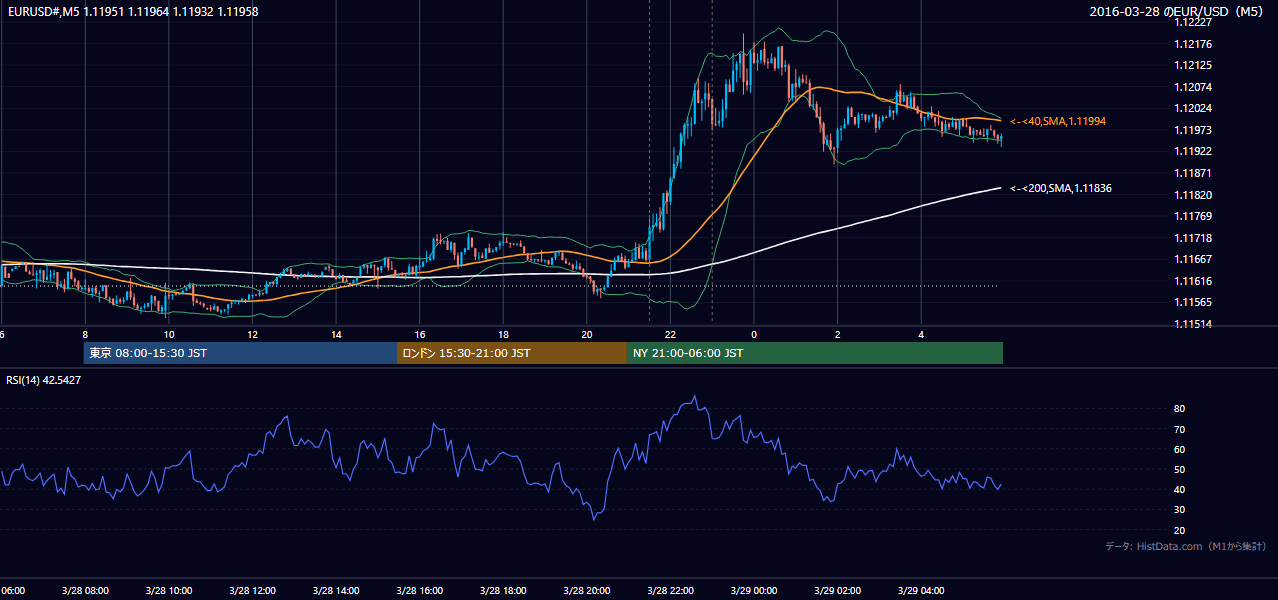Click the 3/28 10:00 time label

click(168, 590)
